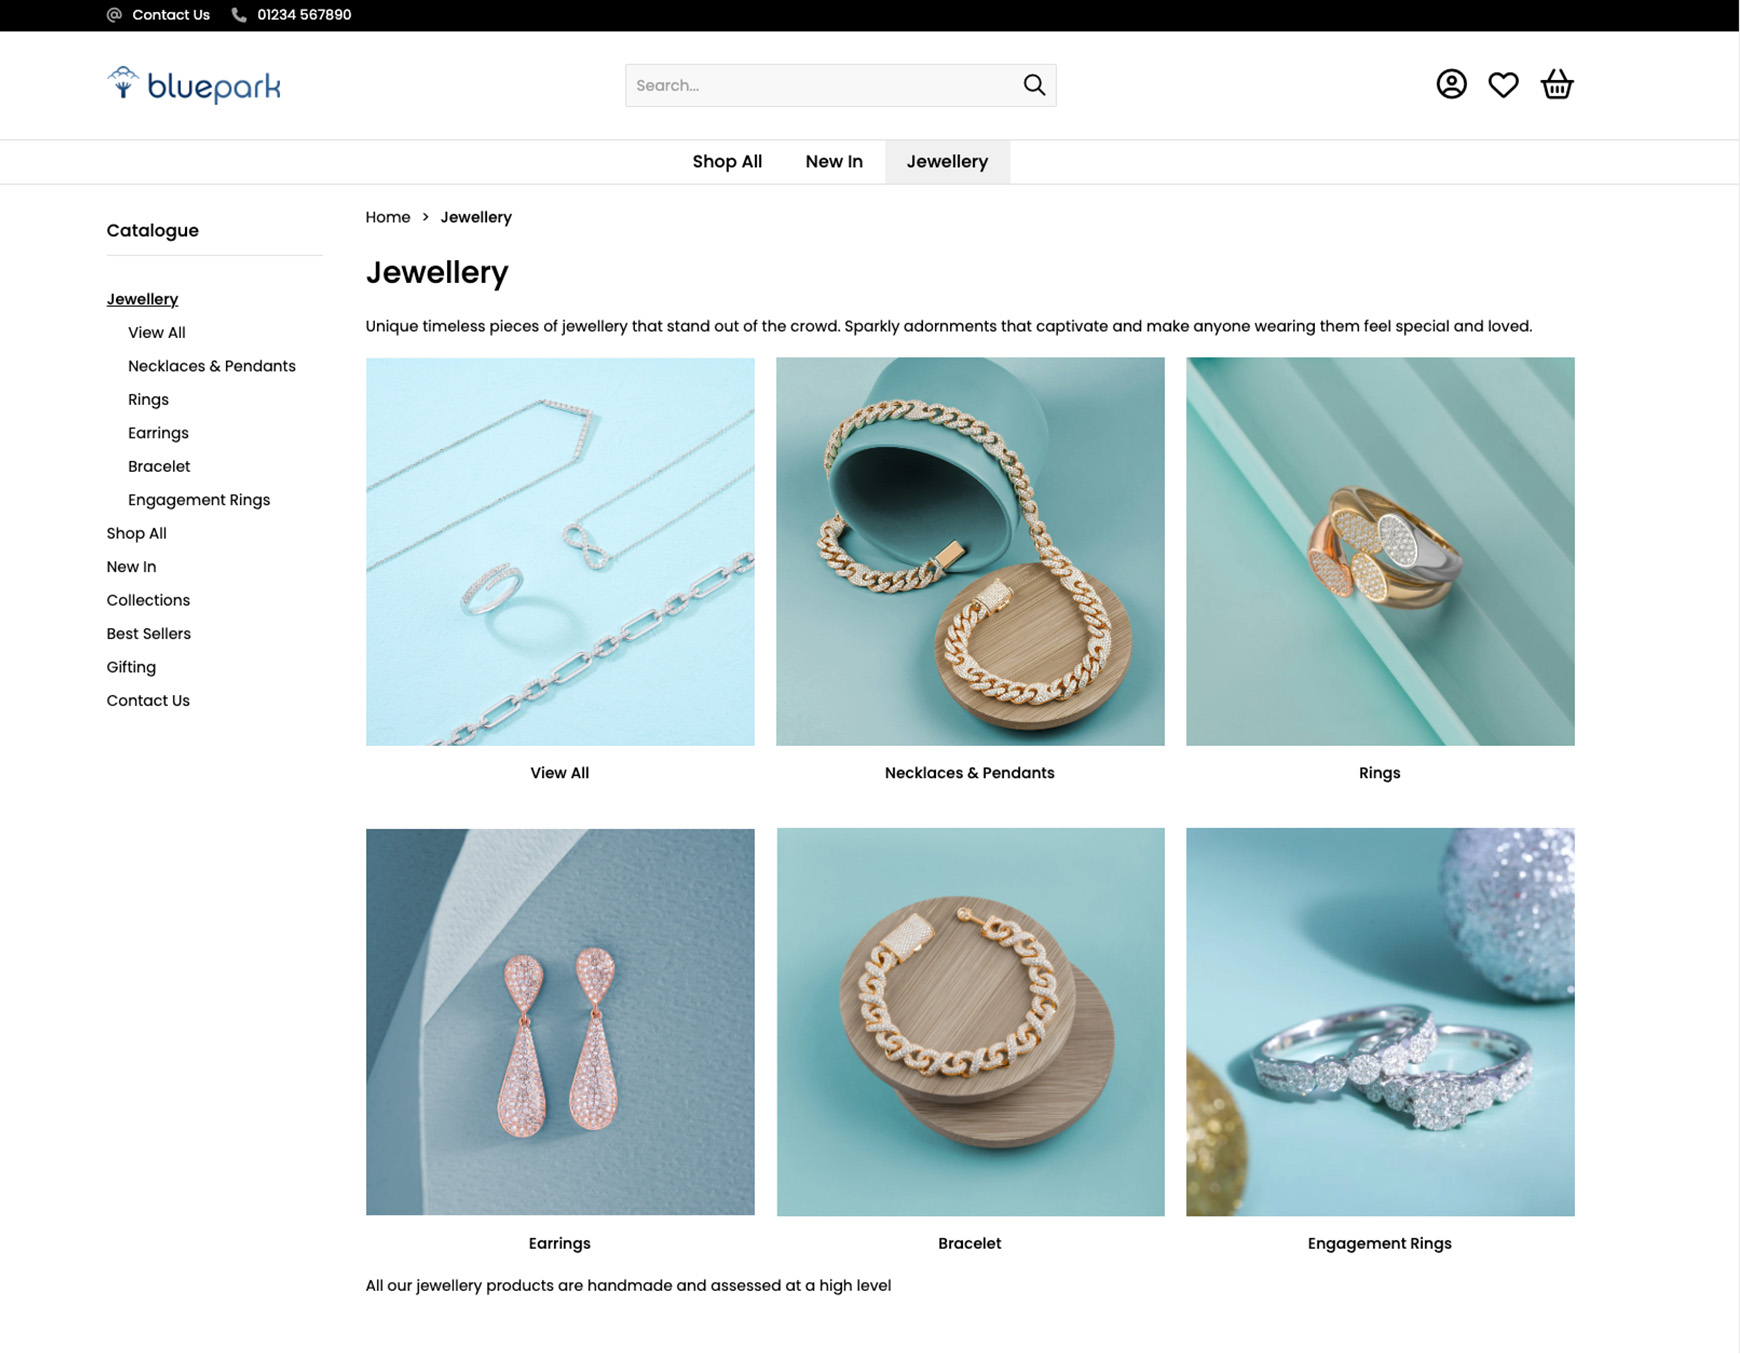Select Jewellery in Catalogue sidebar
This screenshot has height=1354, width=1740.
142,299
